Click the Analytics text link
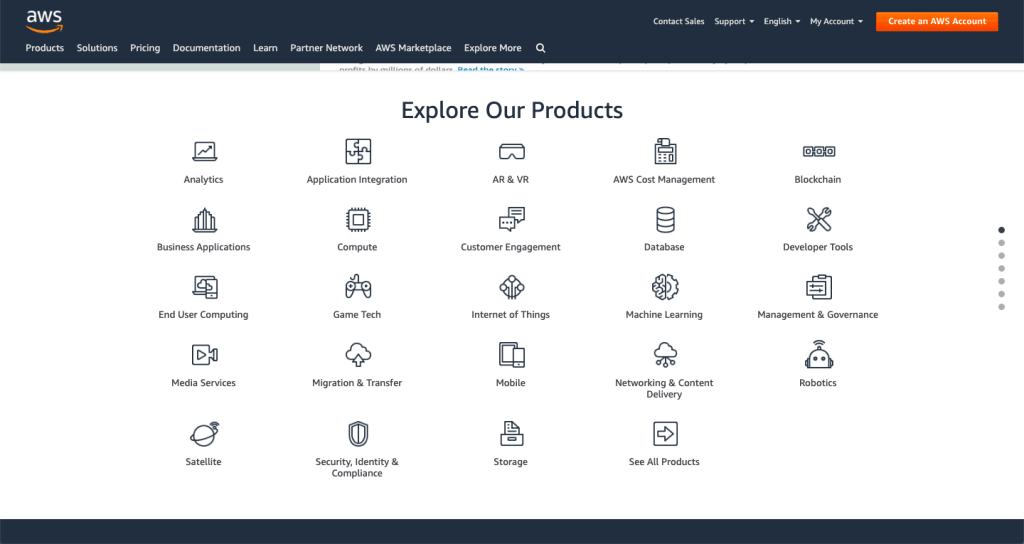Viewport: 1024px width, 544px height. [203, 180]
